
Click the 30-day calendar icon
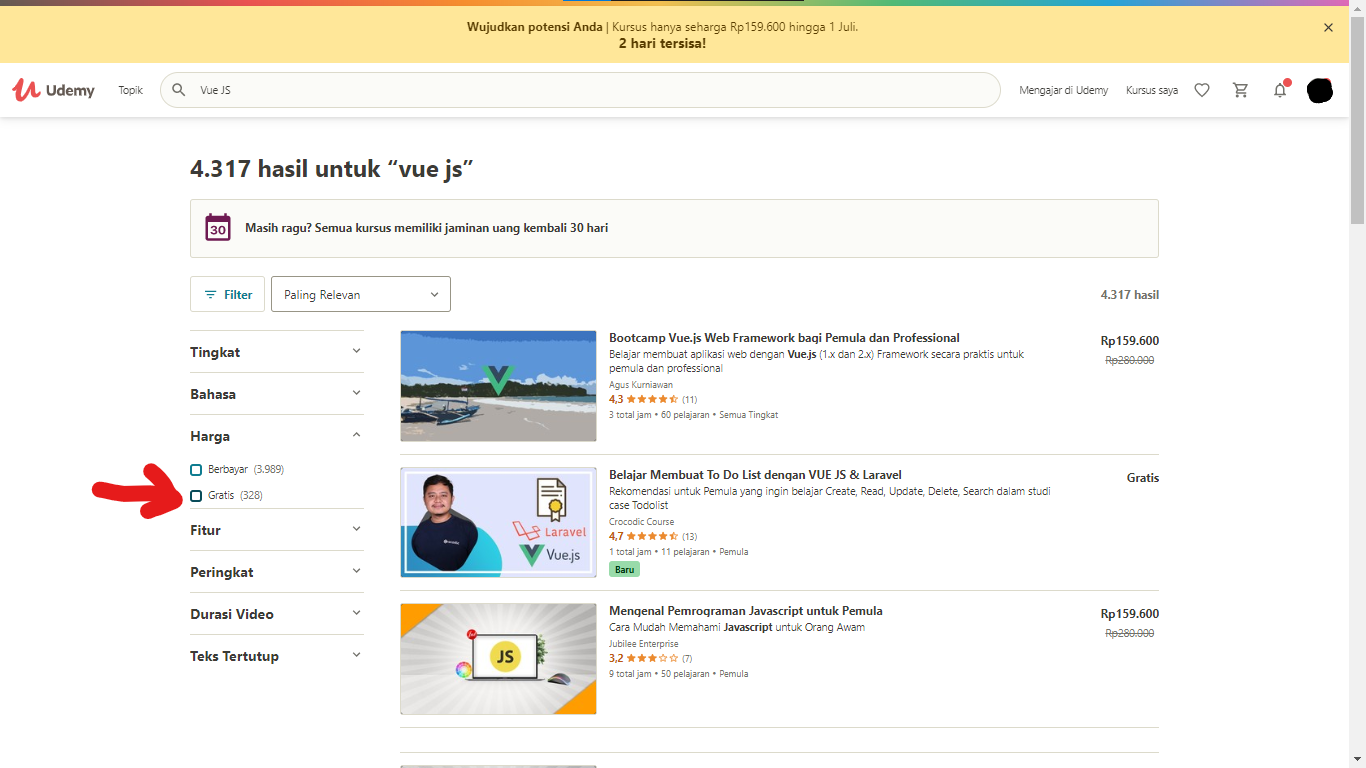tap(218, 228)
